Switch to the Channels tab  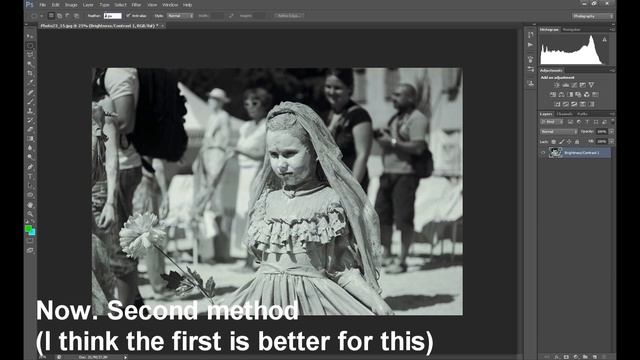(x=564, y=114)
